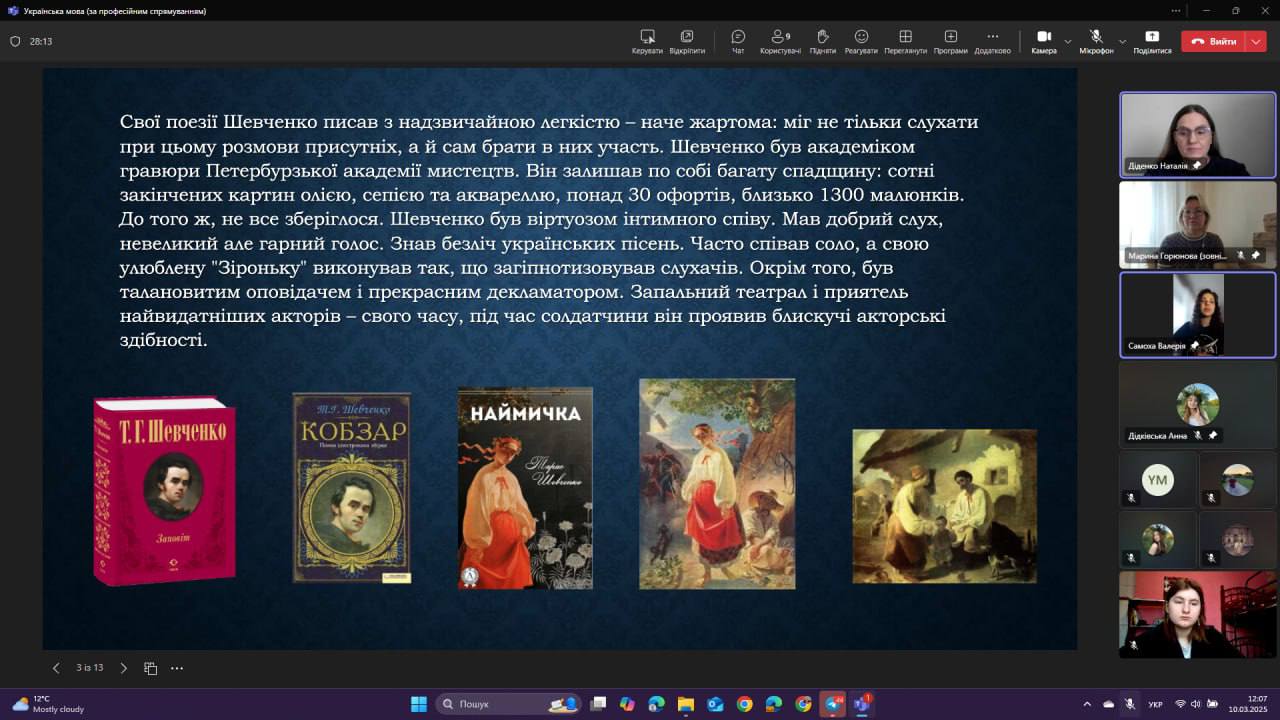This screenshot has height=720, width=1280.
Task: Expand camera options arrow next to Камера
Action: (1068, 41)
